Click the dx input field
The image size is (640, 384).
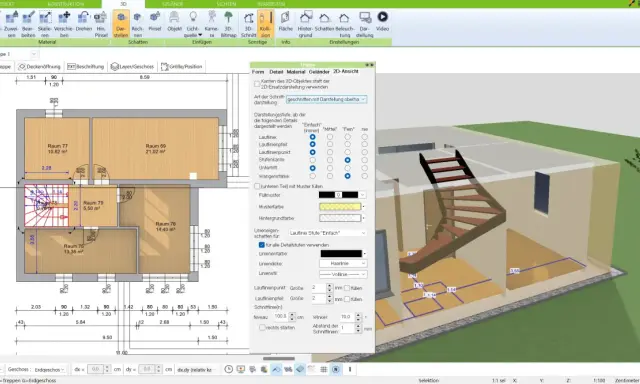click(x=96, y=369)
